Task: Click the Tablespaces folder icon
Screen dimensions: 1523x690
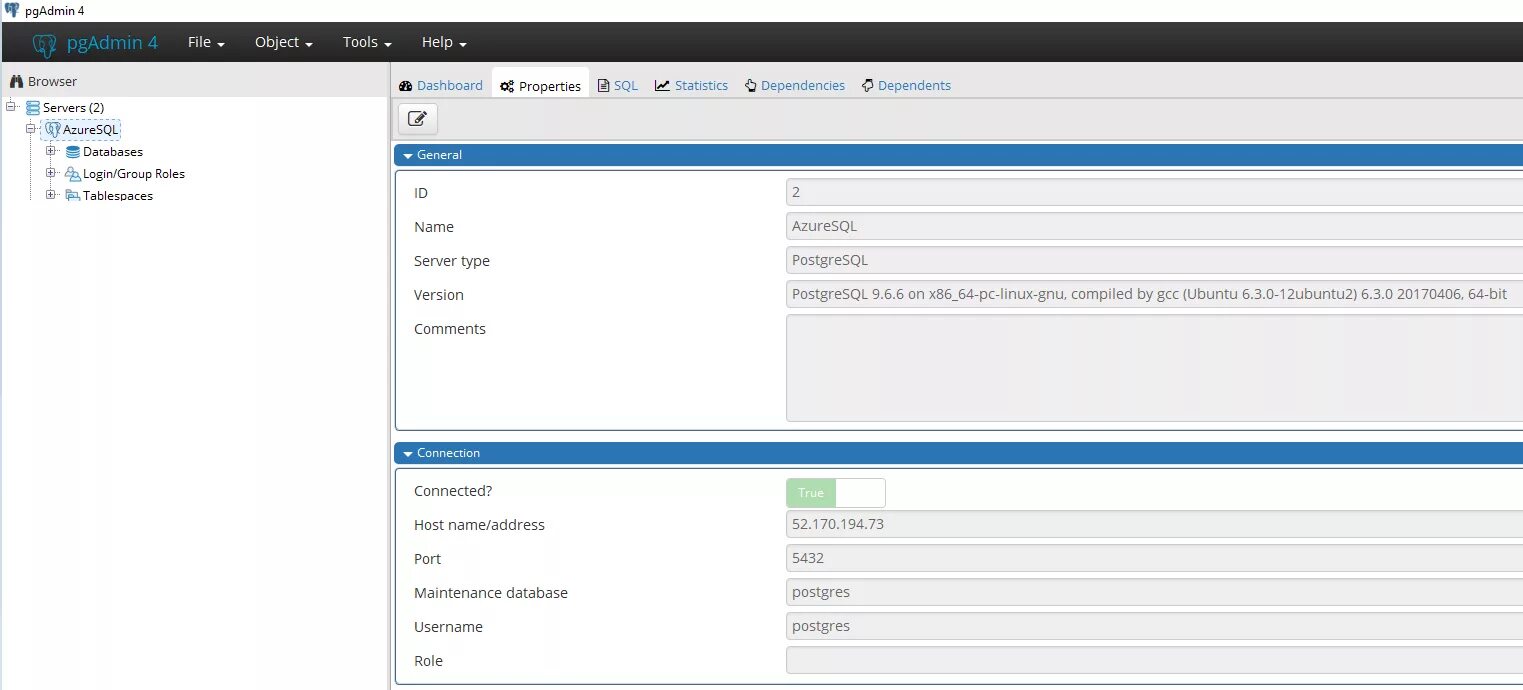Action: pyautogui.click(x=73, y=196)
